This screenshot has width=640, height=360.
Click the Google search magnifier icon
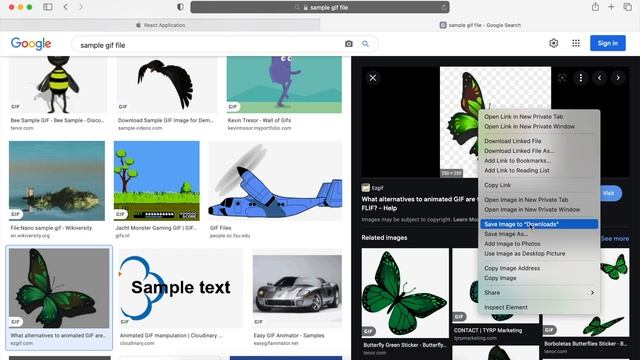pos(365,44)
